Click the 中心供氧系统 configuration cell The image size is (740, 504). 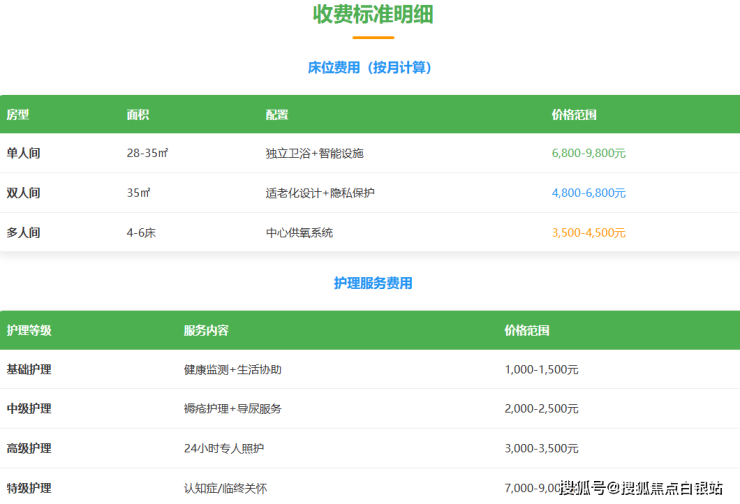click(x=299, y=233)
